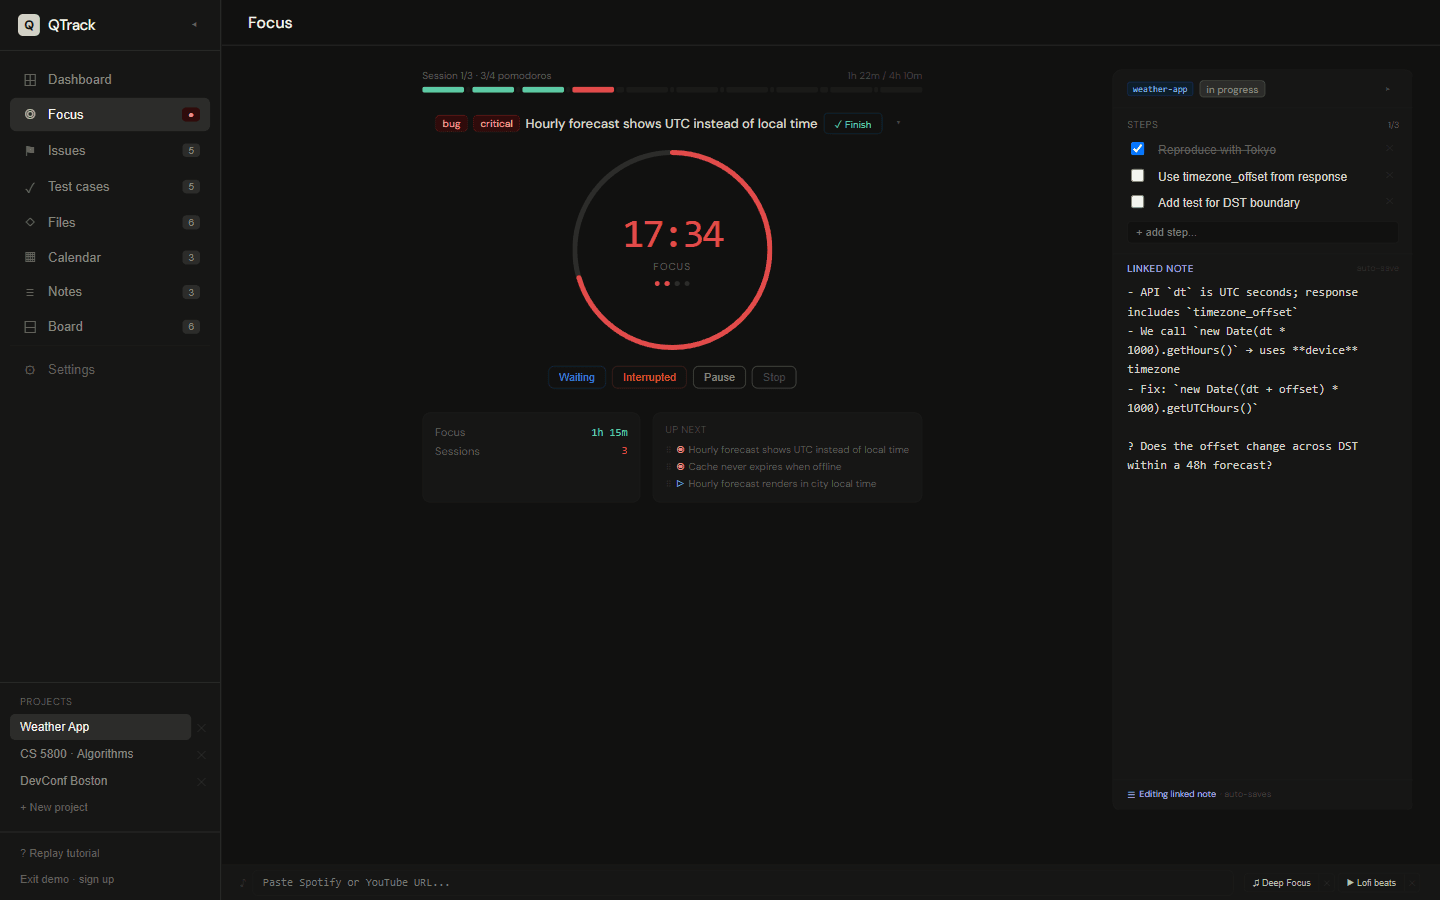Switch to the DevConf Boston project
Viewport: 1440px width, 900px height.
(x=100, y=781)
